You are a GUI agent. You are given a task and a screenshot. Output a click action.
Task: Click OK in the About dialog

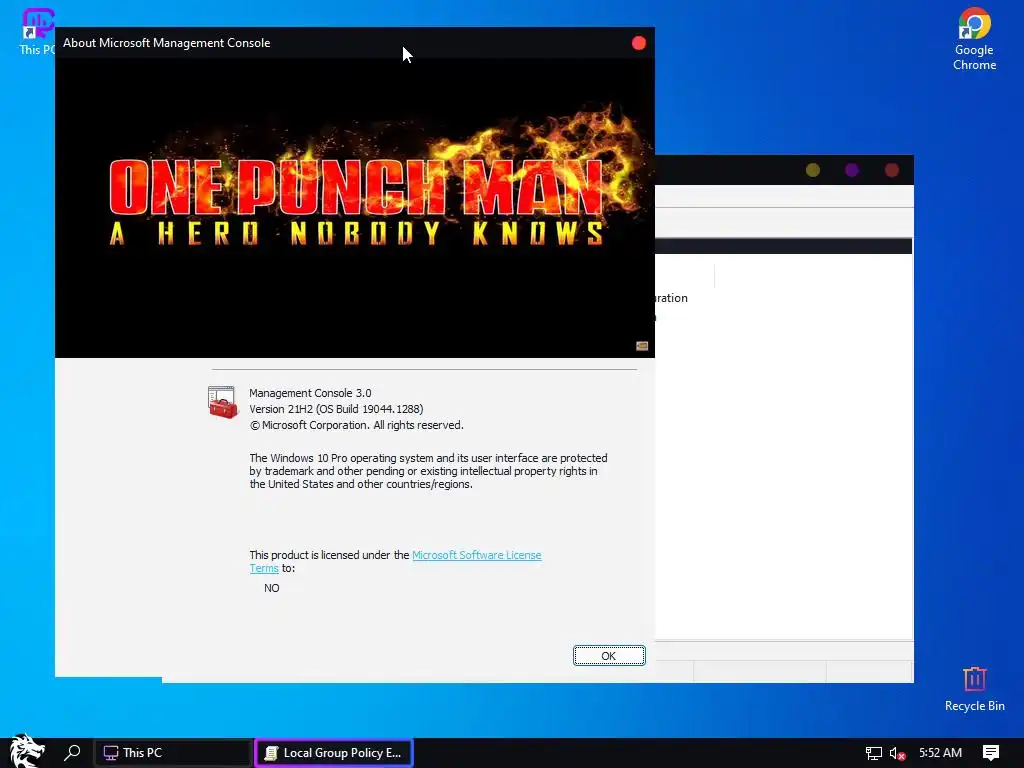tap(609, 656)
